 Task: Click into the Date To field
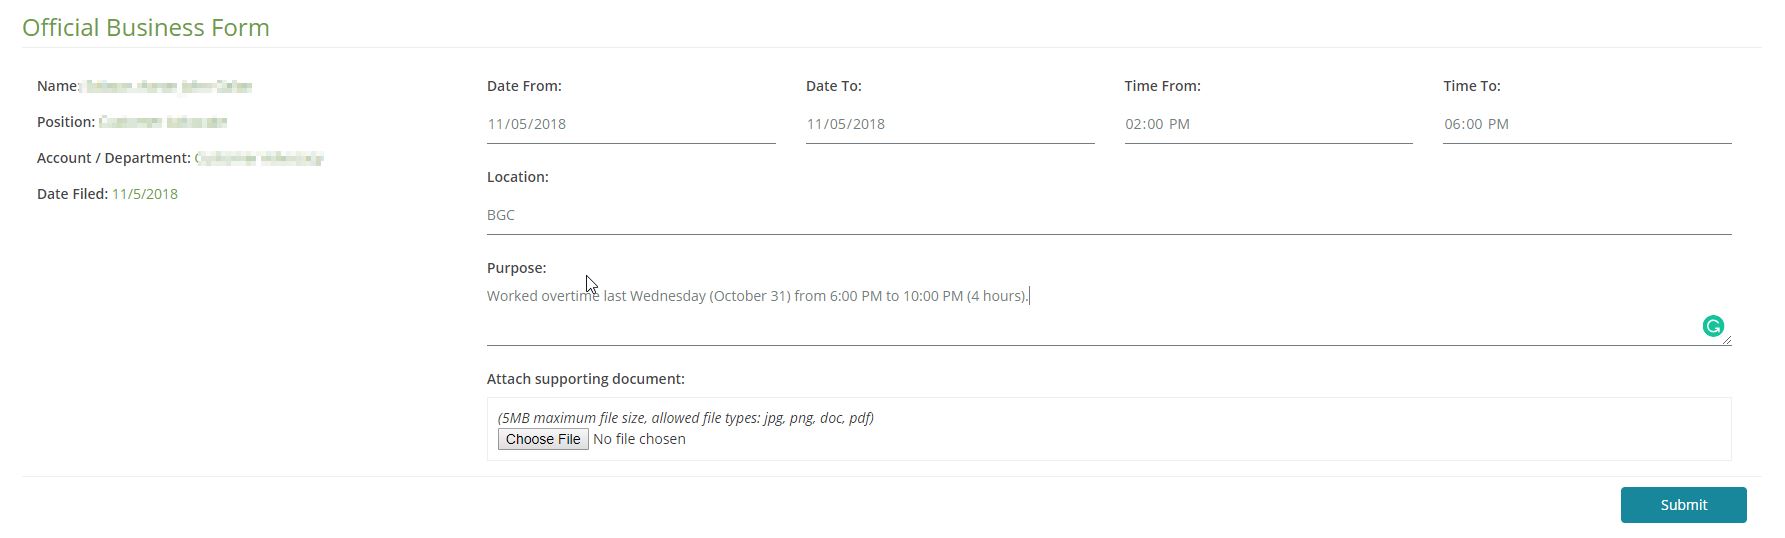click(x=949, y=125)
